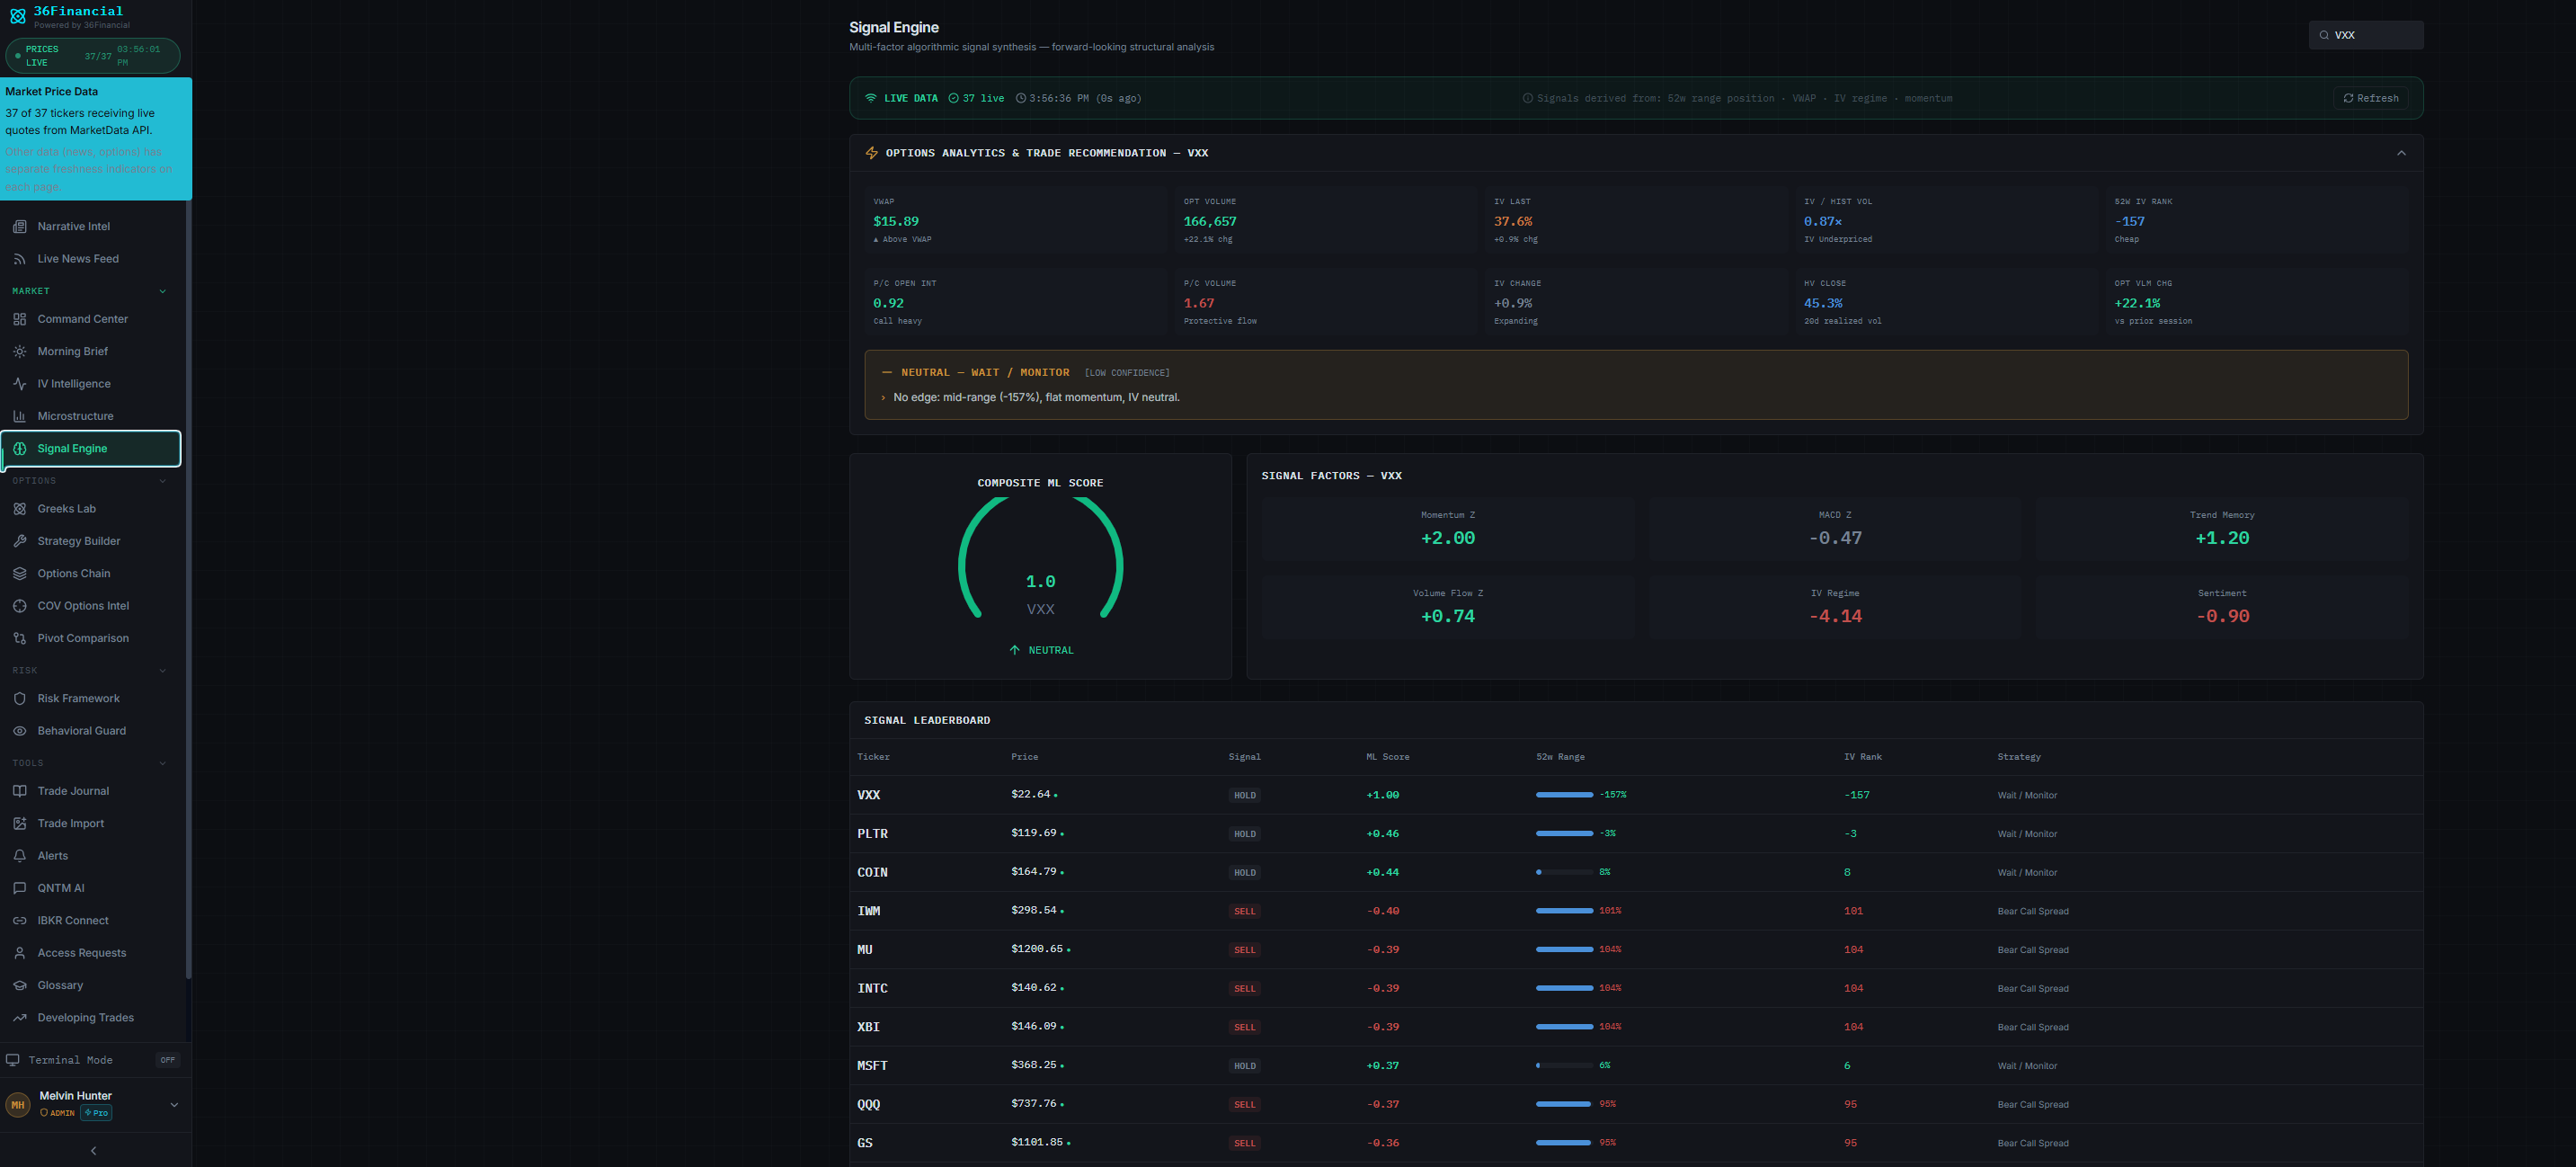Collapse the OPTIONS sidebar section
Viewport: 2576px width, 1167px height.
tap(163, 481)
